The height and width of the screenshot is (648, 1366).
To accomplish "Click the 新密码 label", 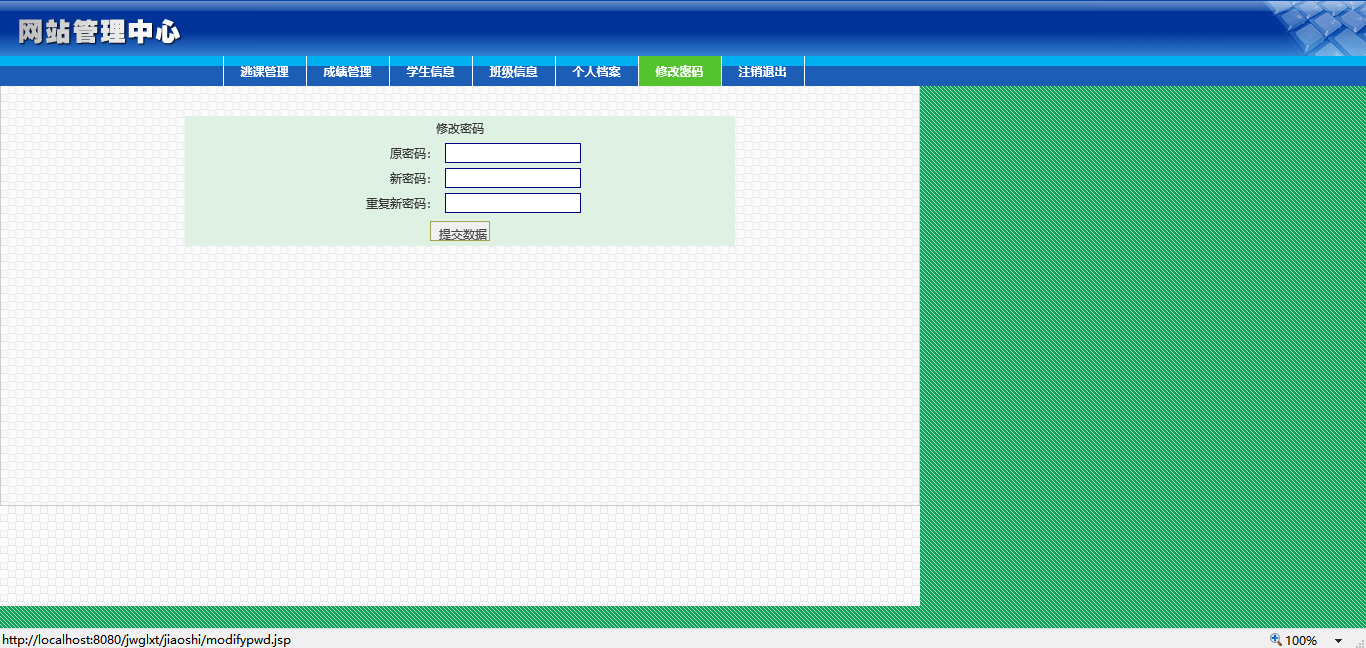I will coord(410,178).
